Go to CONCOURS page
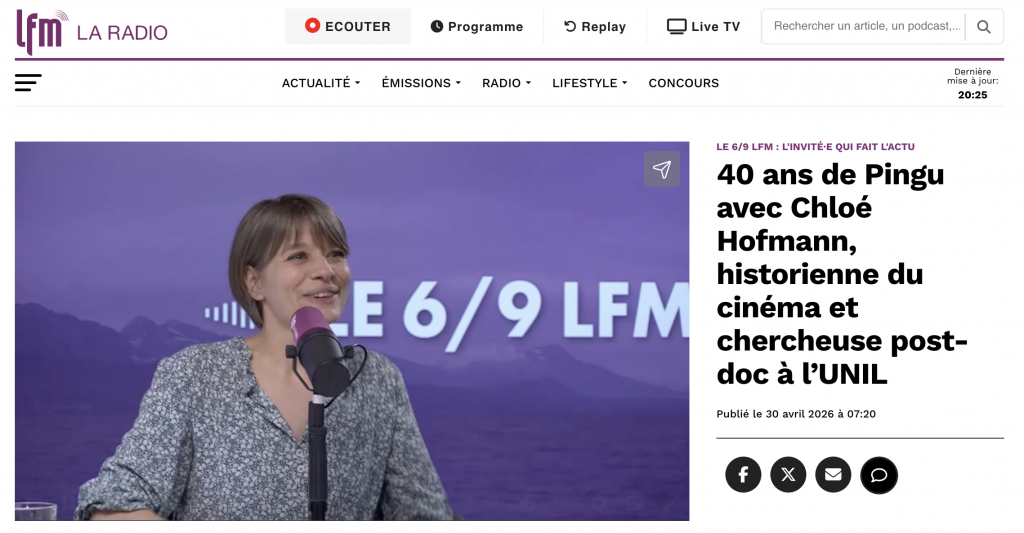Image resolution: width=1024 pixels, height=533 pixels. coord(684,83)
